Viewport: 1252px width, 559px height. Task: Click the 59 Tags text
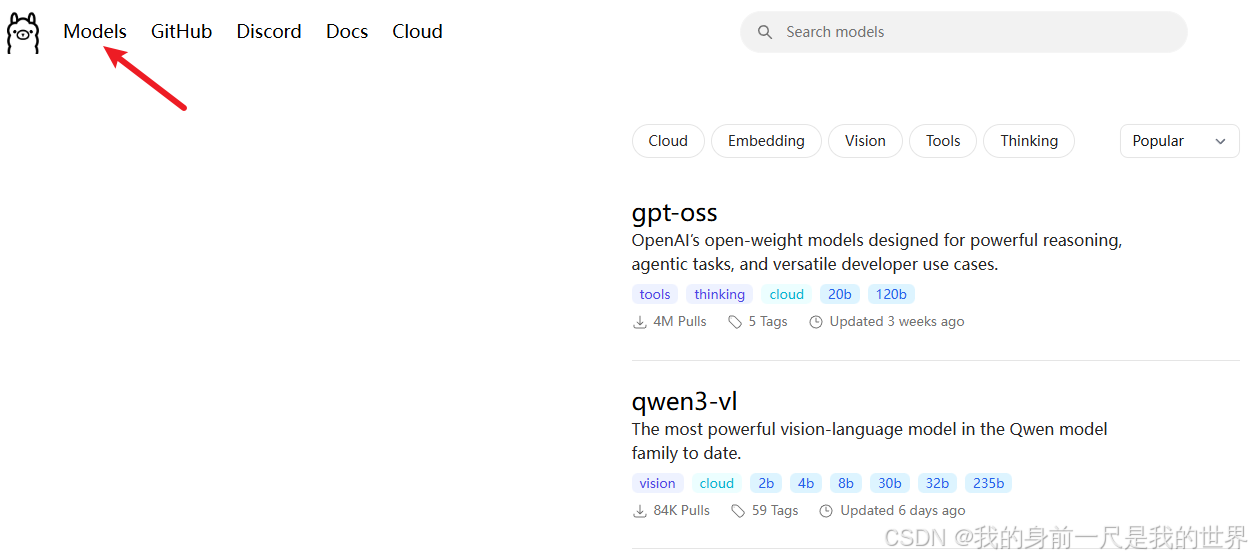tap(775, 511)
